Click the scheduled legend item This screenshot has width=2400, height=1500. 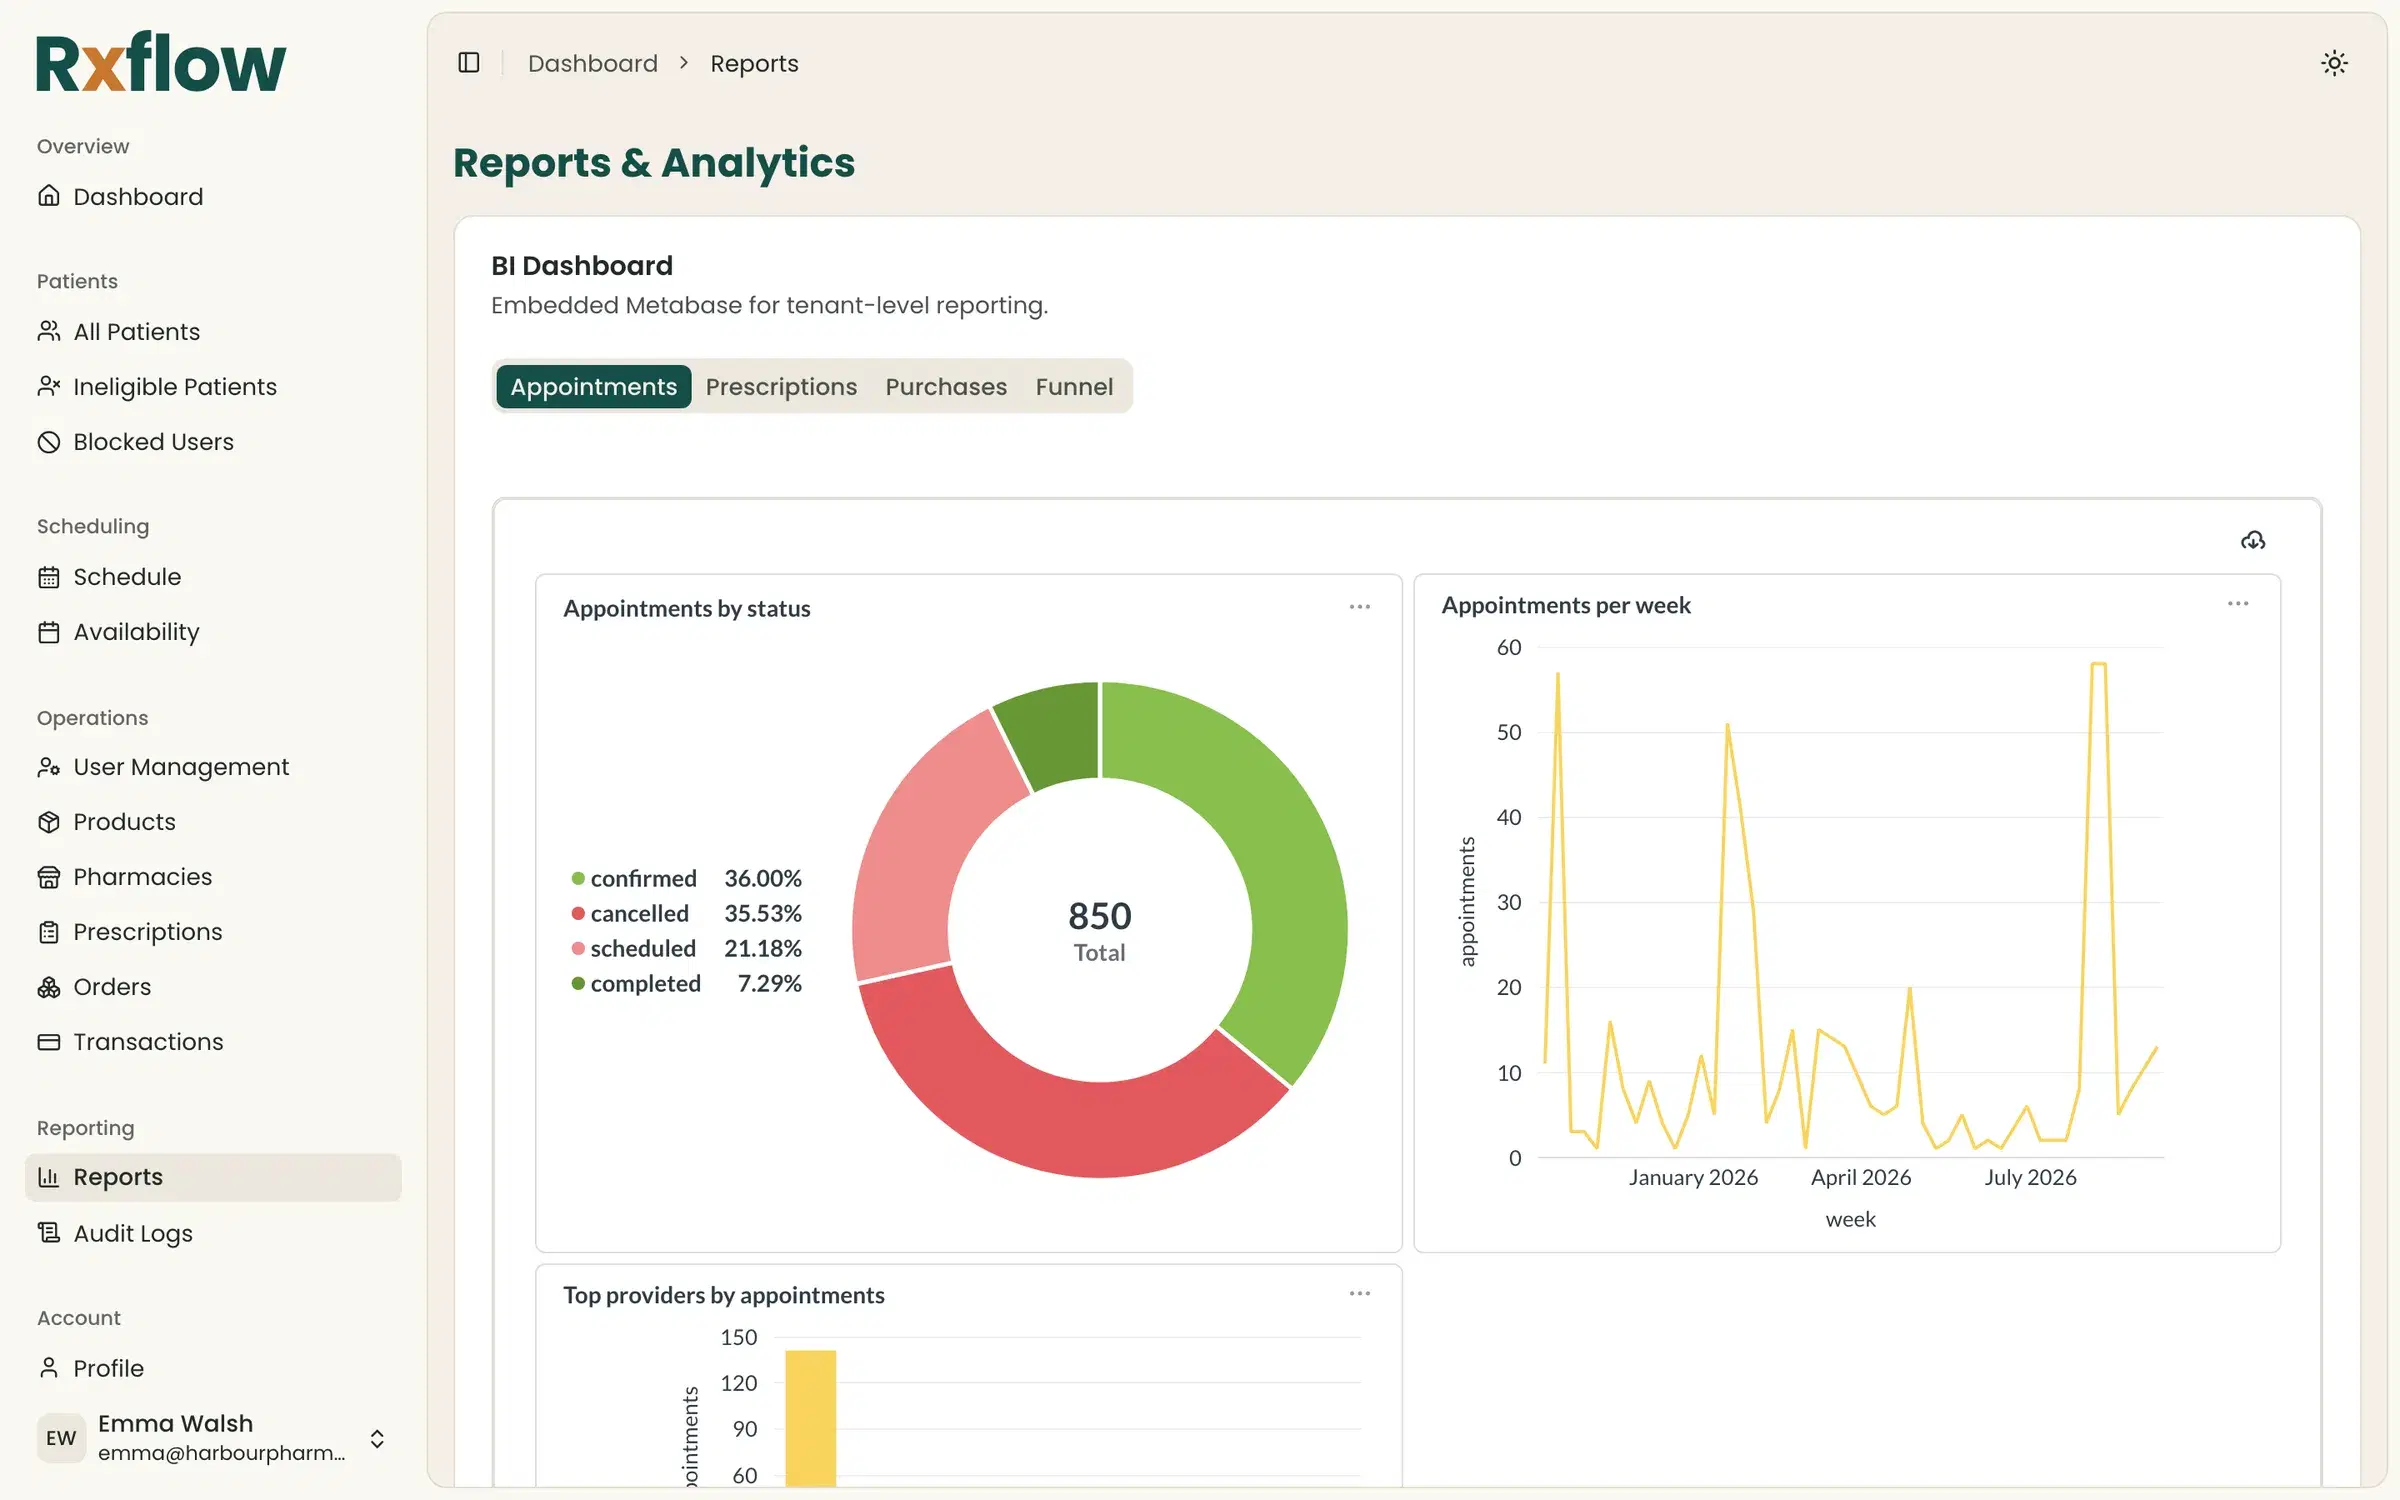coord(686,948)
